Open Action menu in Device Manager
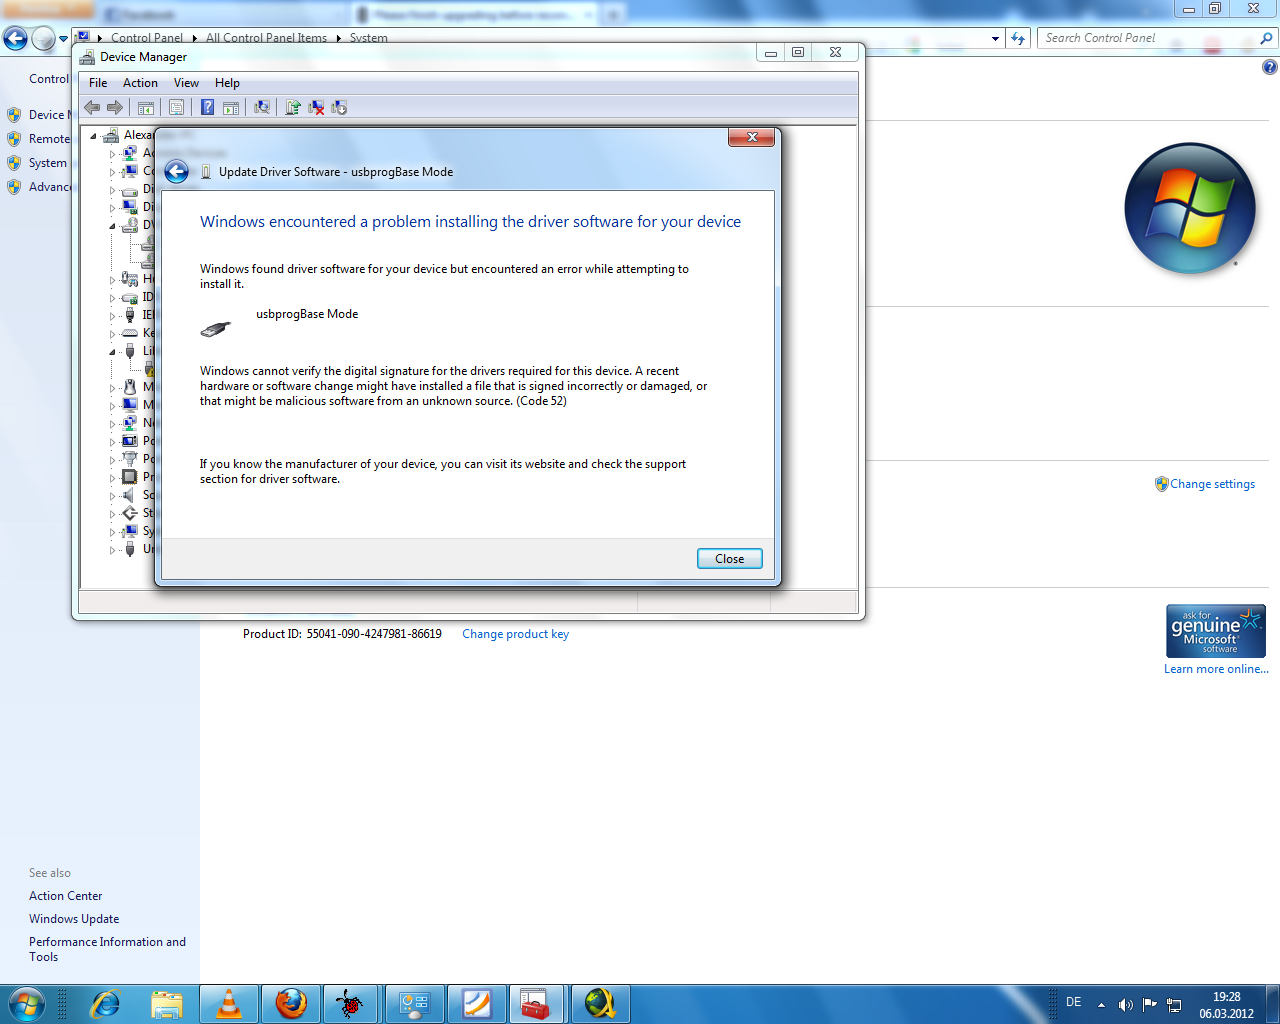 (140, 83)
